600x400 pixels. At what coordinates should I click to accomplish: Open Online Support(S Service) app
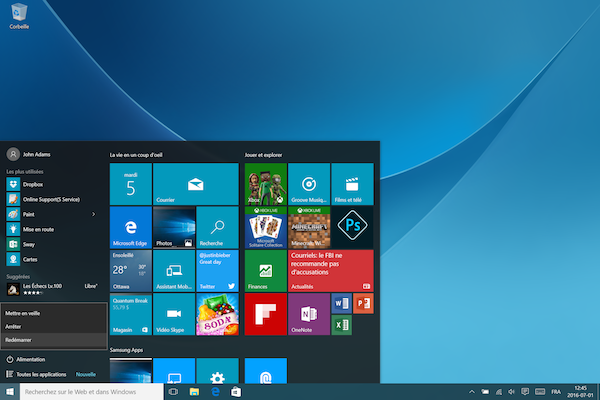52,199
